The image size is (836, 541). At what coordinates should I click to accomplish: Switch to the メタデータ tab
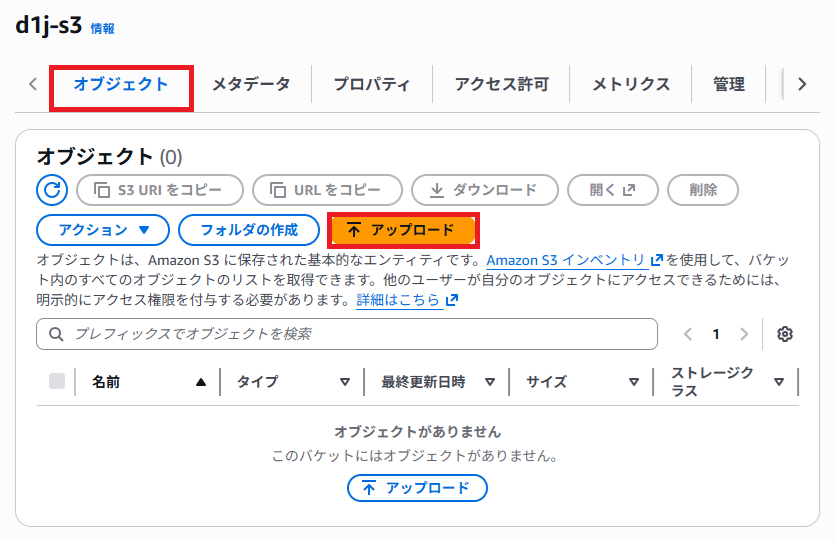251,84
